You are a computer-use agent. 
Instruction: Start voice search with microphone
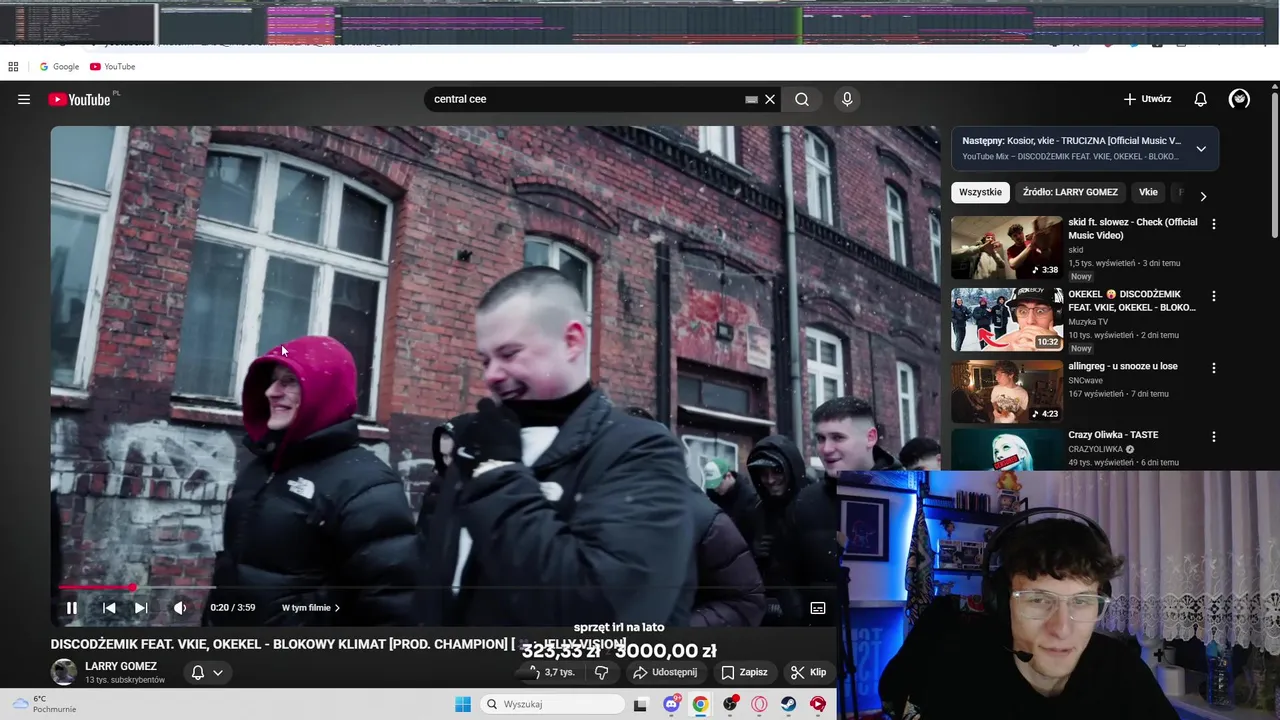click(847, 99)
